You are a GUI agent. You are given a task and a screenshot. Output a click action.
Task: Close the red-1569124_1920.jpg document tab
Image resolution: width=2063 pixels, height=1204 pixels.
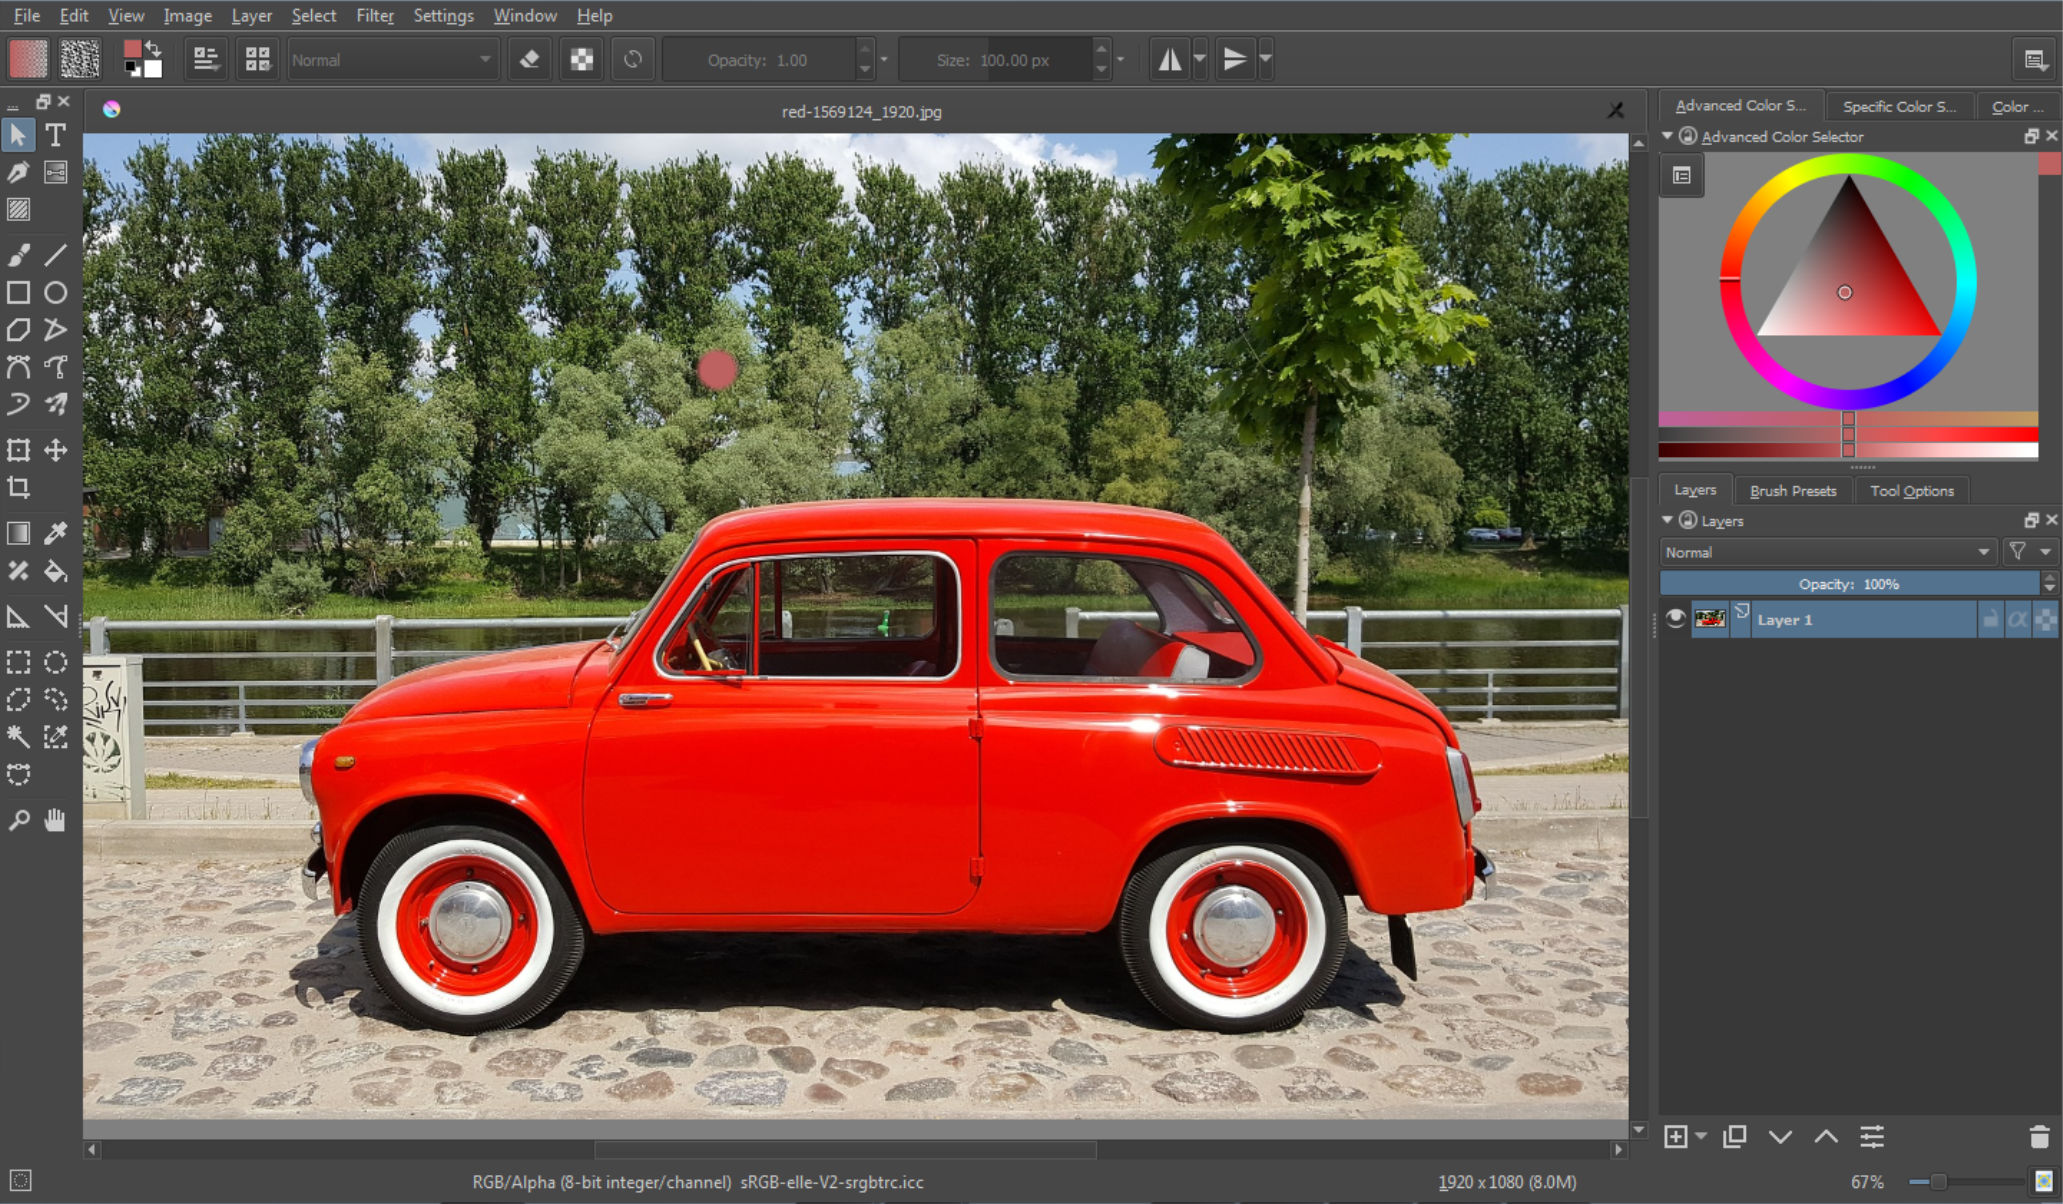(x=1615, y=111)
